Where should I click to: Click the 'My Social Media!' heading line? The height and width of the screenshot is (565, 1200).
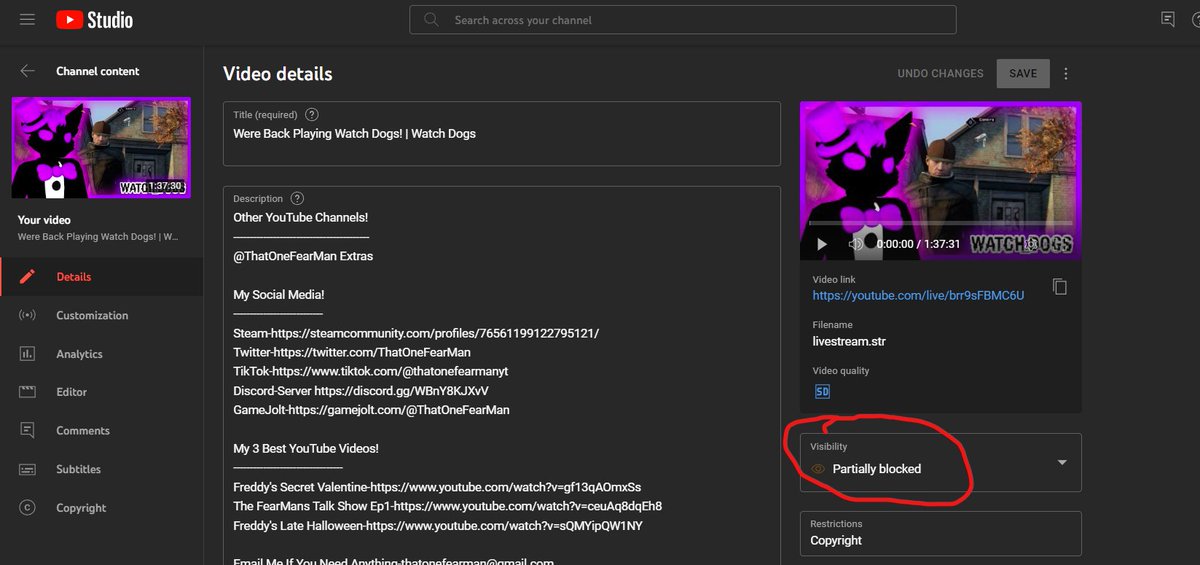tap(279, 295)
